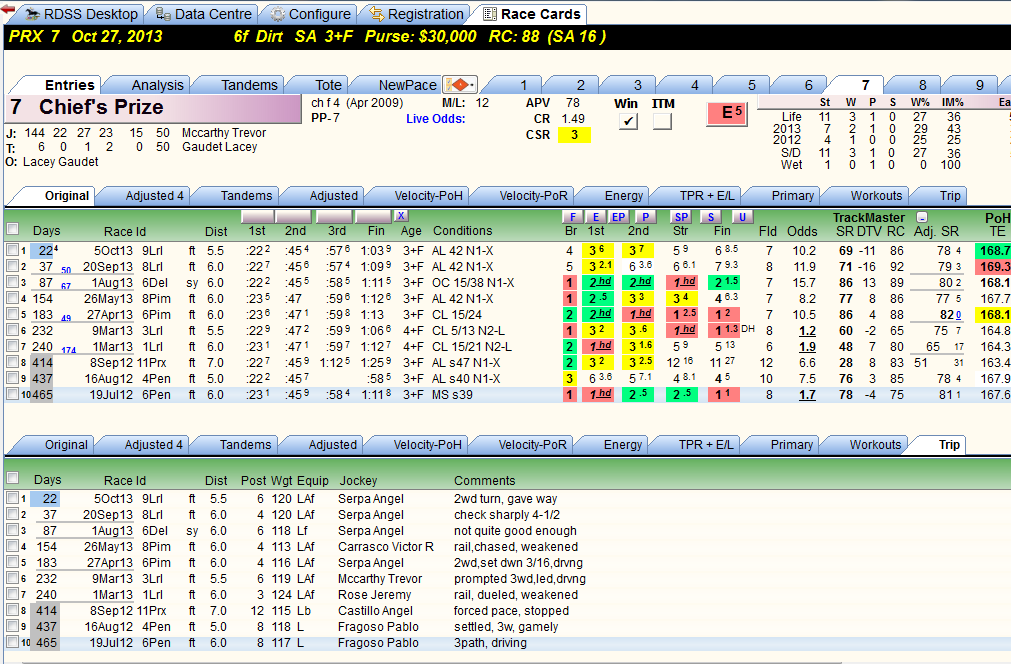Tick Trip table checkbox for 19Jul12 6Pen
Viewport: 1011px width, 664px height.
coord(12,642)
